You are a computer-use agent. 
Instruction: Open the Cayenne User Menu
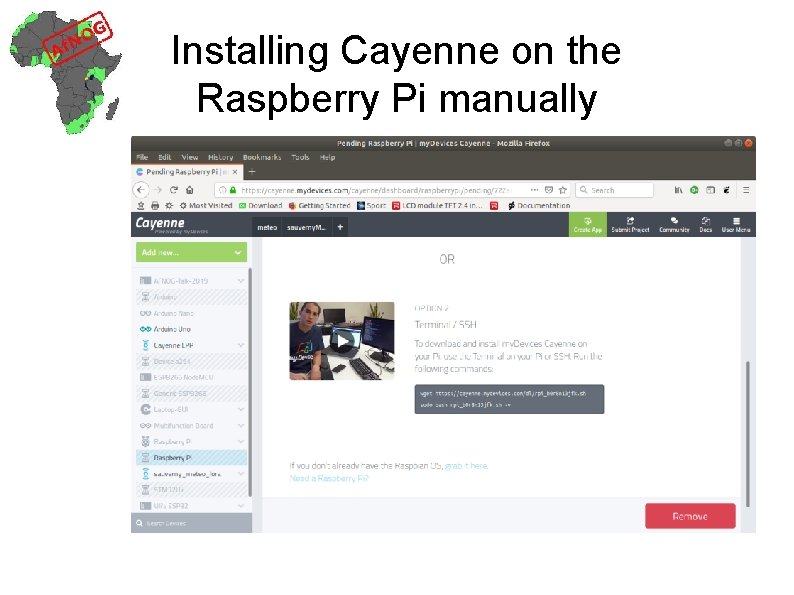736,224
